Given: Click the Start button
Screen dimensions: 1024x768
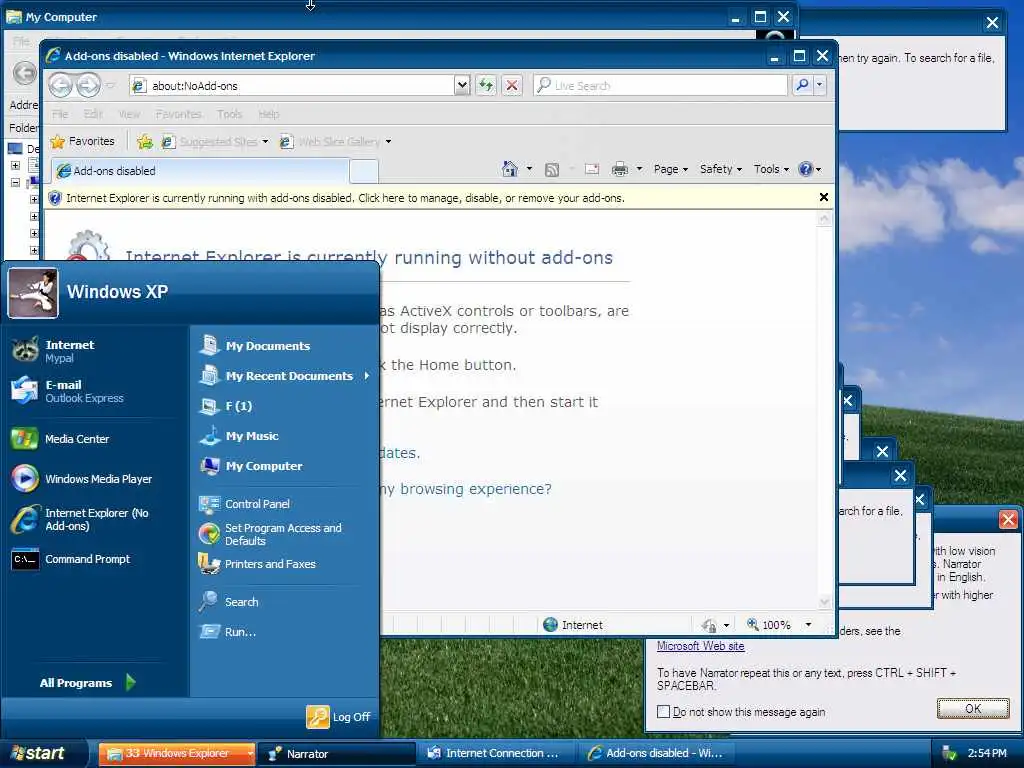Looking at the screenshot, I should [43, 753].
